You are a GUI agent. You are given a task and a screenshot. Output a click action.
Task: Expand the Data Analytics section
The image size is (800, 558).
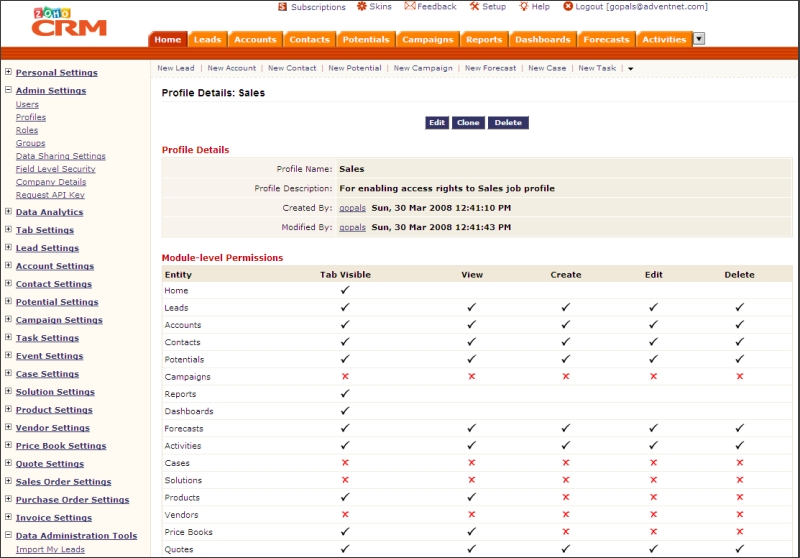click(x=8, y=212)
